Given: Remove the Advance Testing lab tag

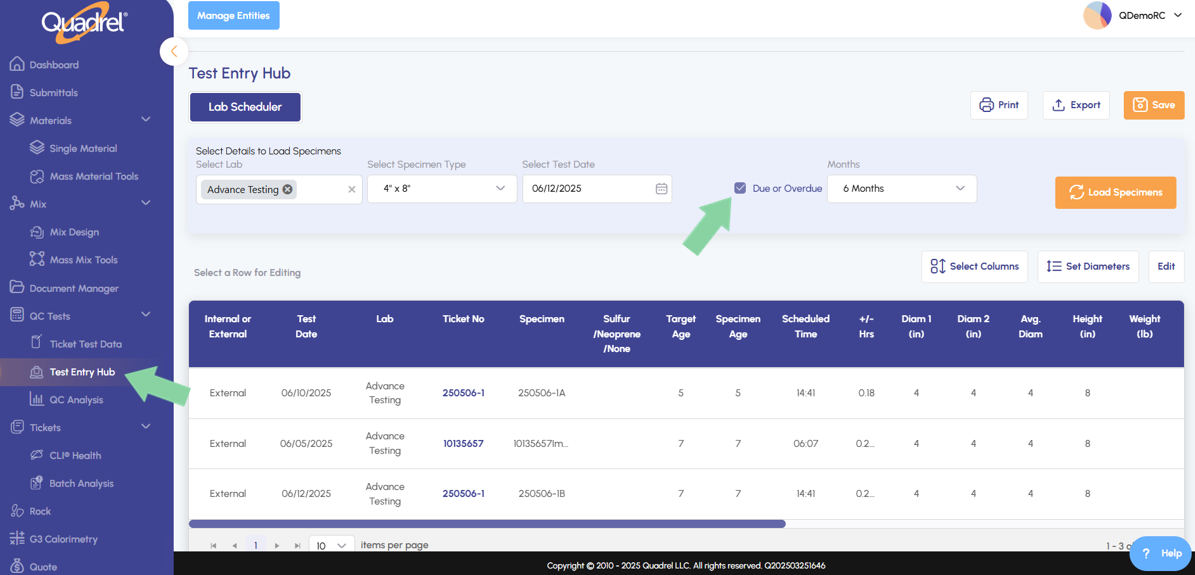Looking at the screenshot, I should tap(288, 189).
